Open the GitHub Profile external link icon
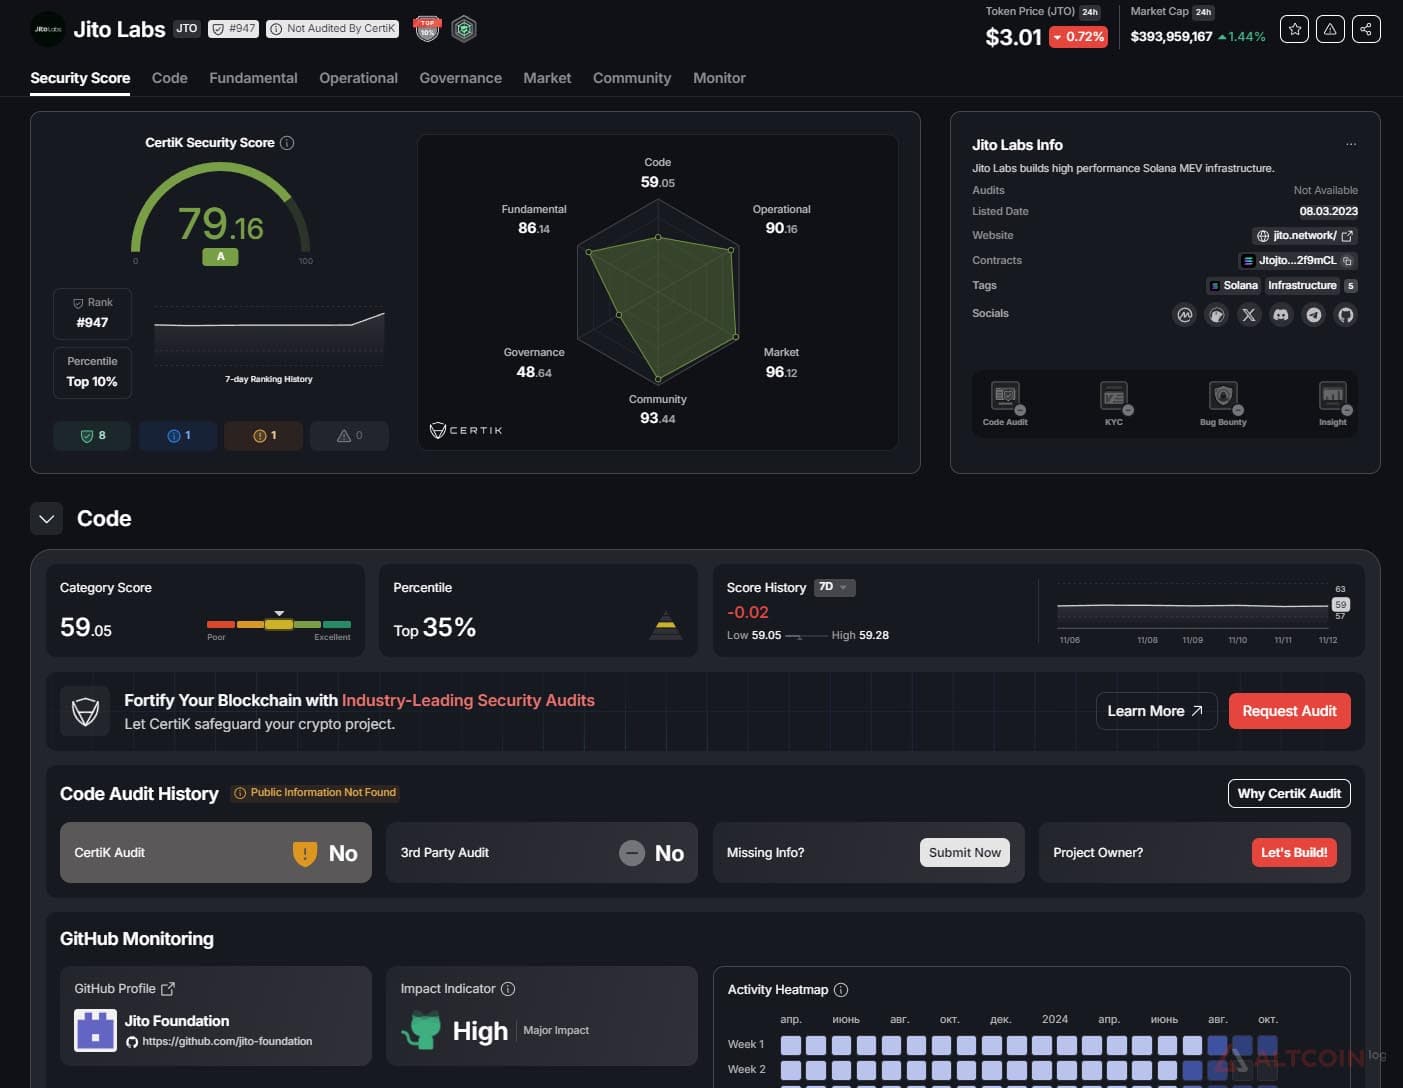The width and height of the screenshot is (1403, 1088). tap(168, 989)
